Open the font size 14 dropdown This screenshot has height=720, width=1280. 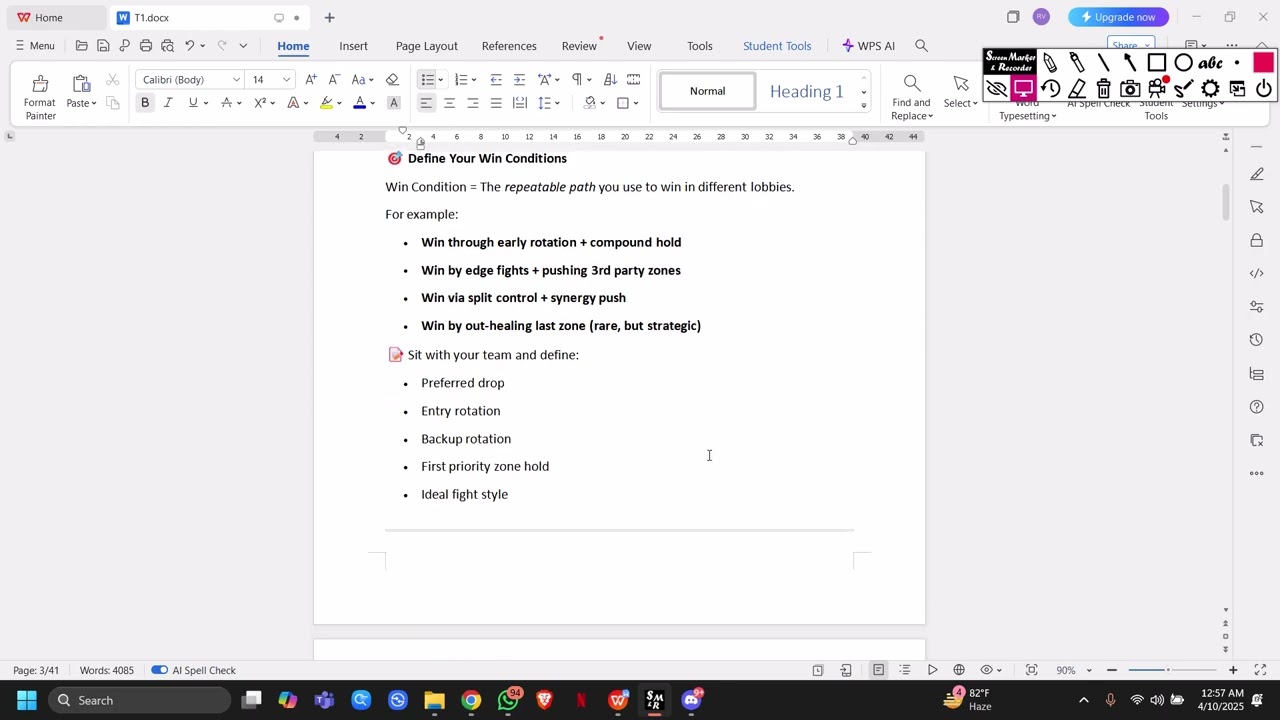286,80
